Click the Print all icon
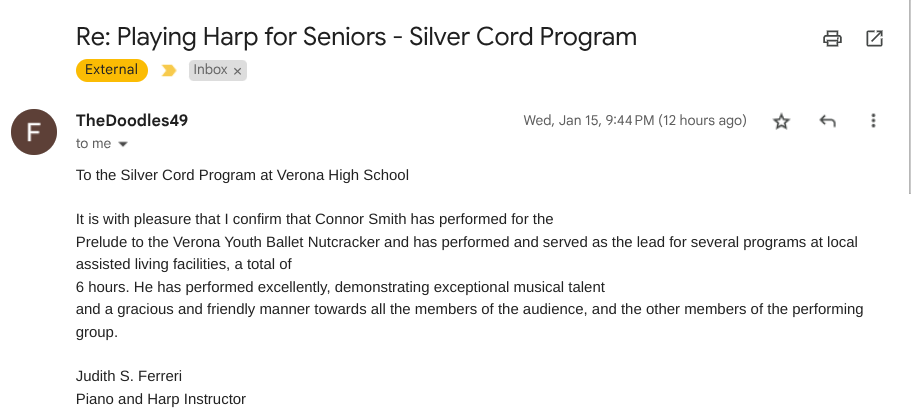 [x=832, y=39]
